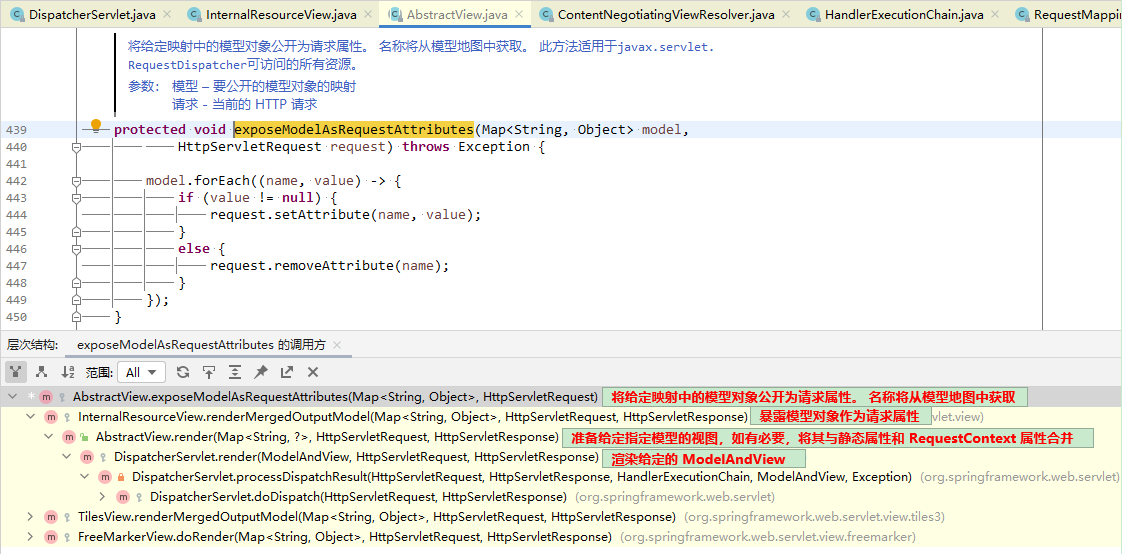Fold the forEach lambda at line 442

coord(77,181)
